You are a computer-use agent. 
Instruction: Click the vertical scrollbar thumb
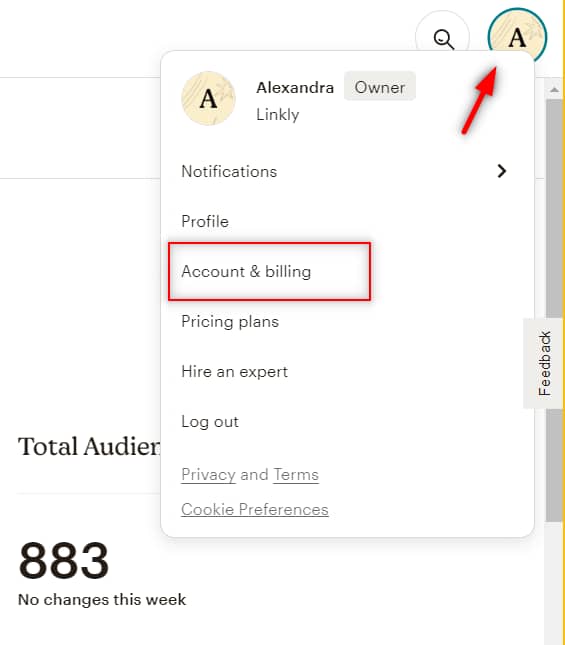coord(554,311)
